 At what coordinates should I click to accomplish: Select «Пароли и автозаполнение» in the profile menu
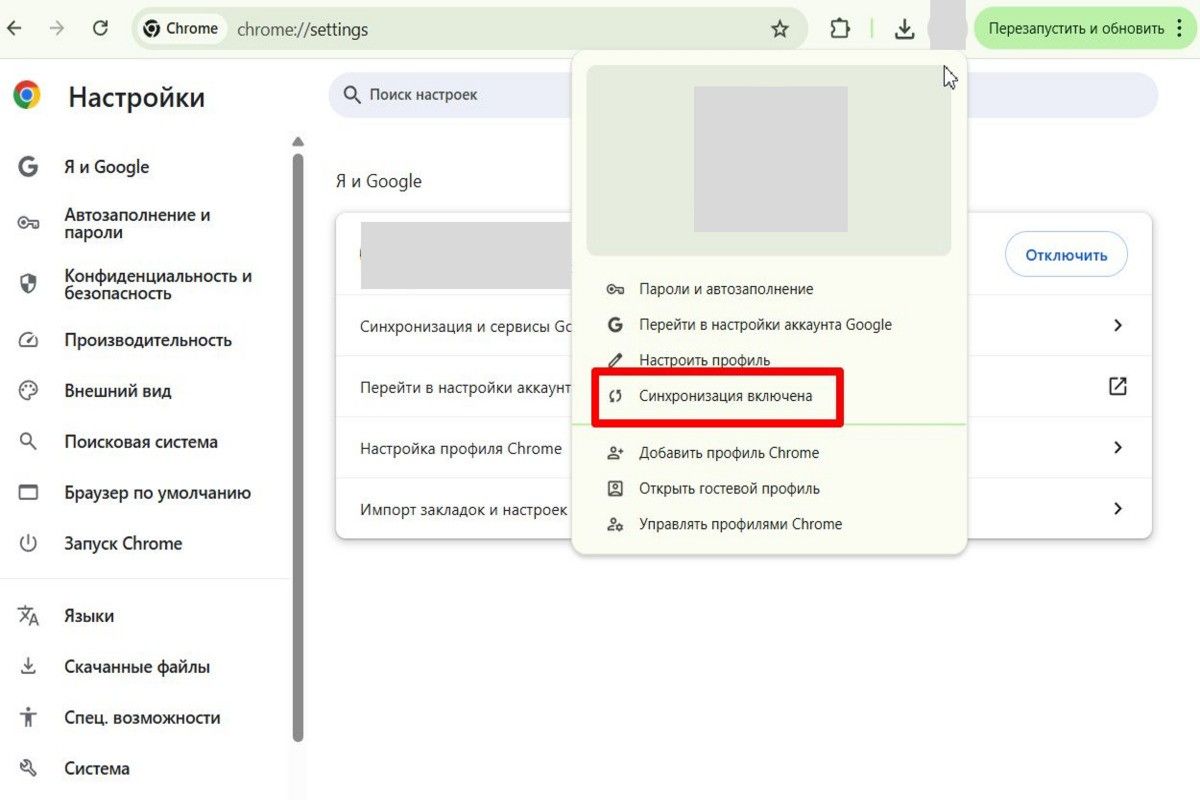726,288
